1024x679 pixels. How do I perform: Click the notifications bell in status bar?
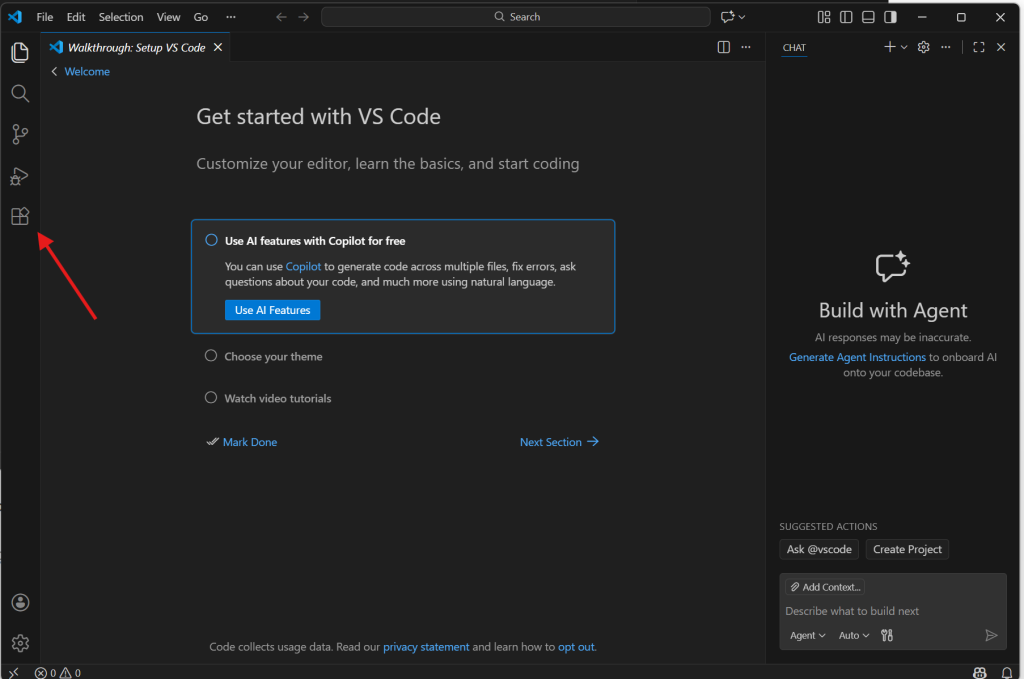pyautogui.click(x=1007, y=673)
